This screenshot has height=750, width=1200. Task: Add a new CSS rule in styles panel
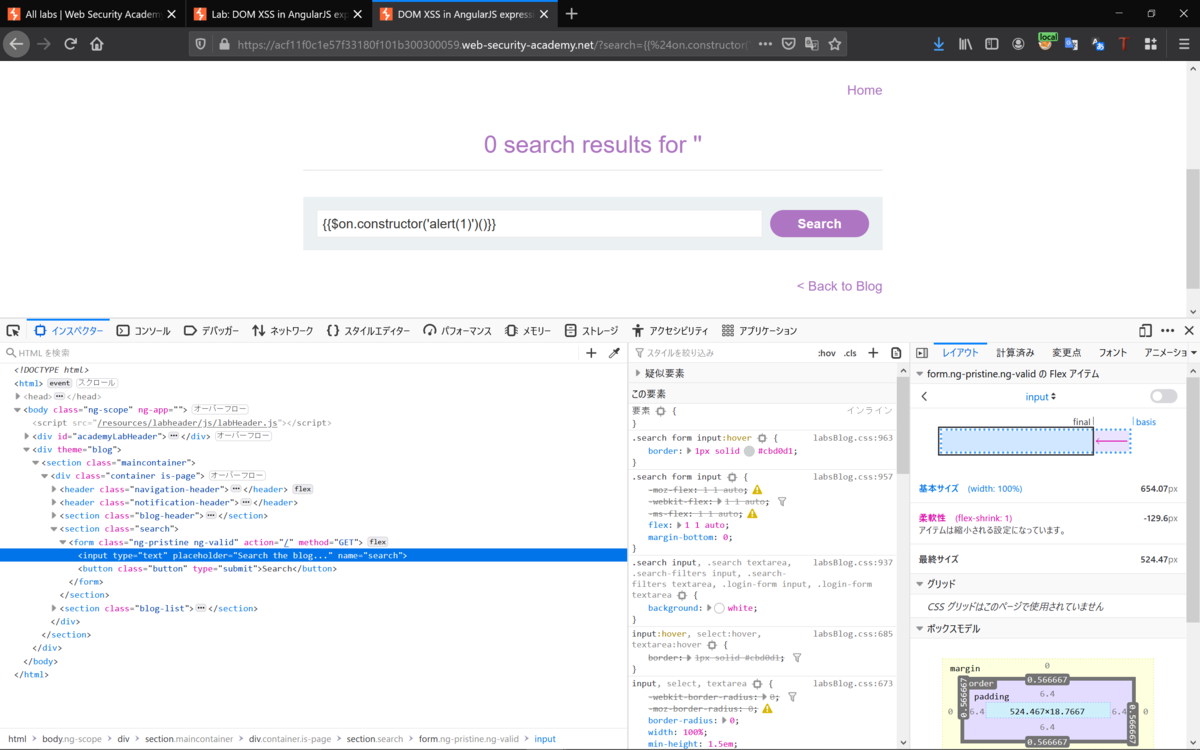[873, 353]
